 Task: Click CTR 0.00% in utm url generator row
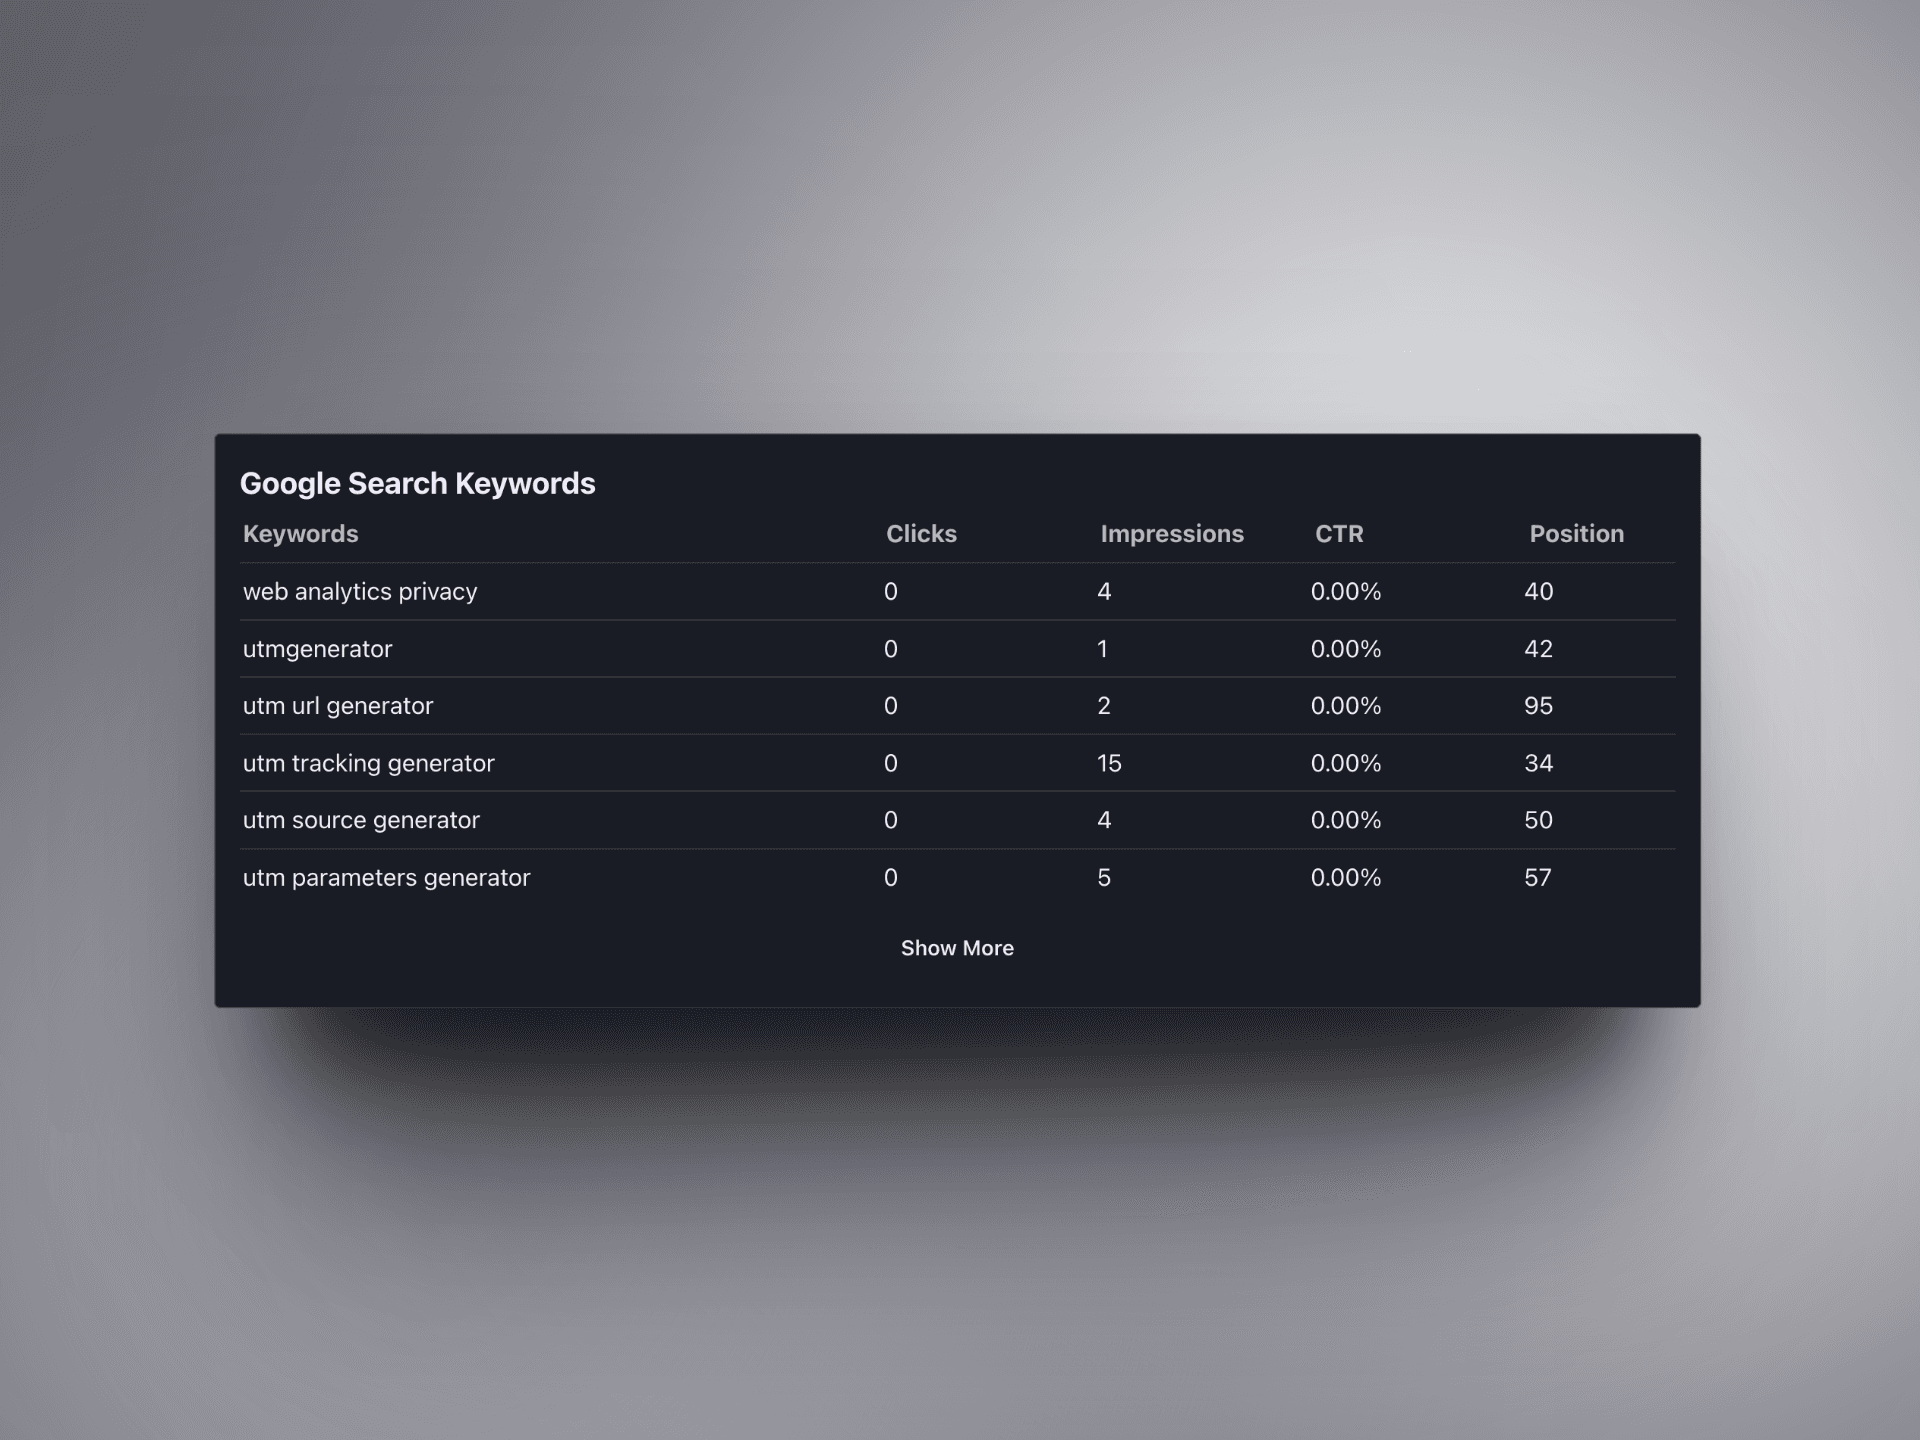[x=1346, y=706]
